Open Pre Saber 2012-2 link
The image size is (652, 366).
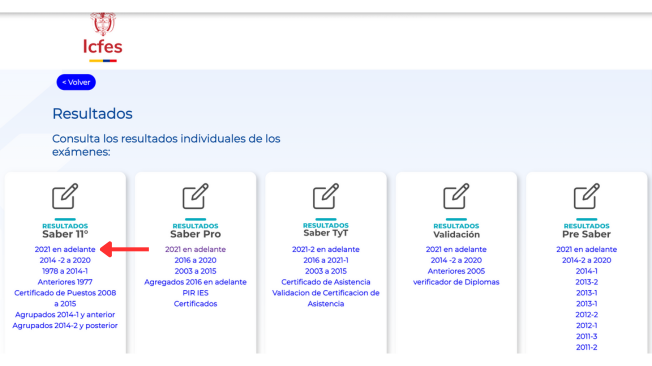[587, 314]
